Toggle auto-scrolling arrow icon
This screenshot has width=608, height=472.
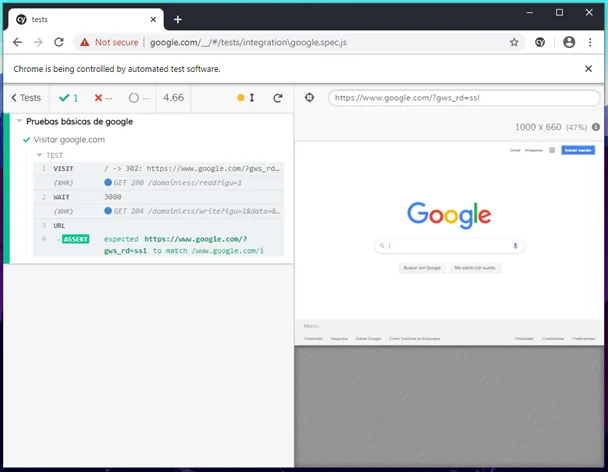252,98
